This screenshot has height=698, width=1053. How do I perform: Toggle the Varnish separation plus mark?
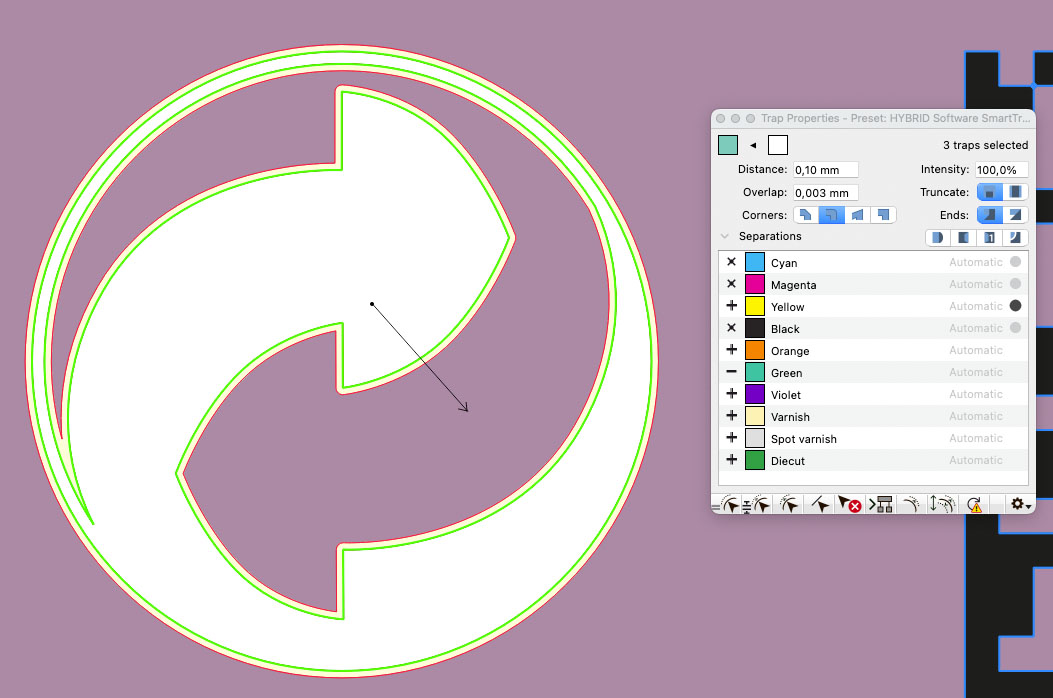tap(731, 416)
